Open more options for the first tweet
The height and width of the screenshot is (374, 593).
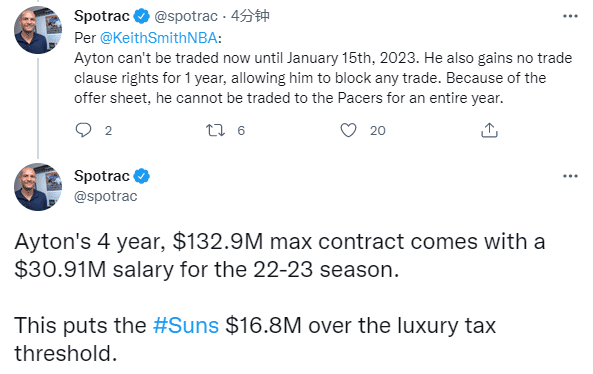tap(570, 16)
